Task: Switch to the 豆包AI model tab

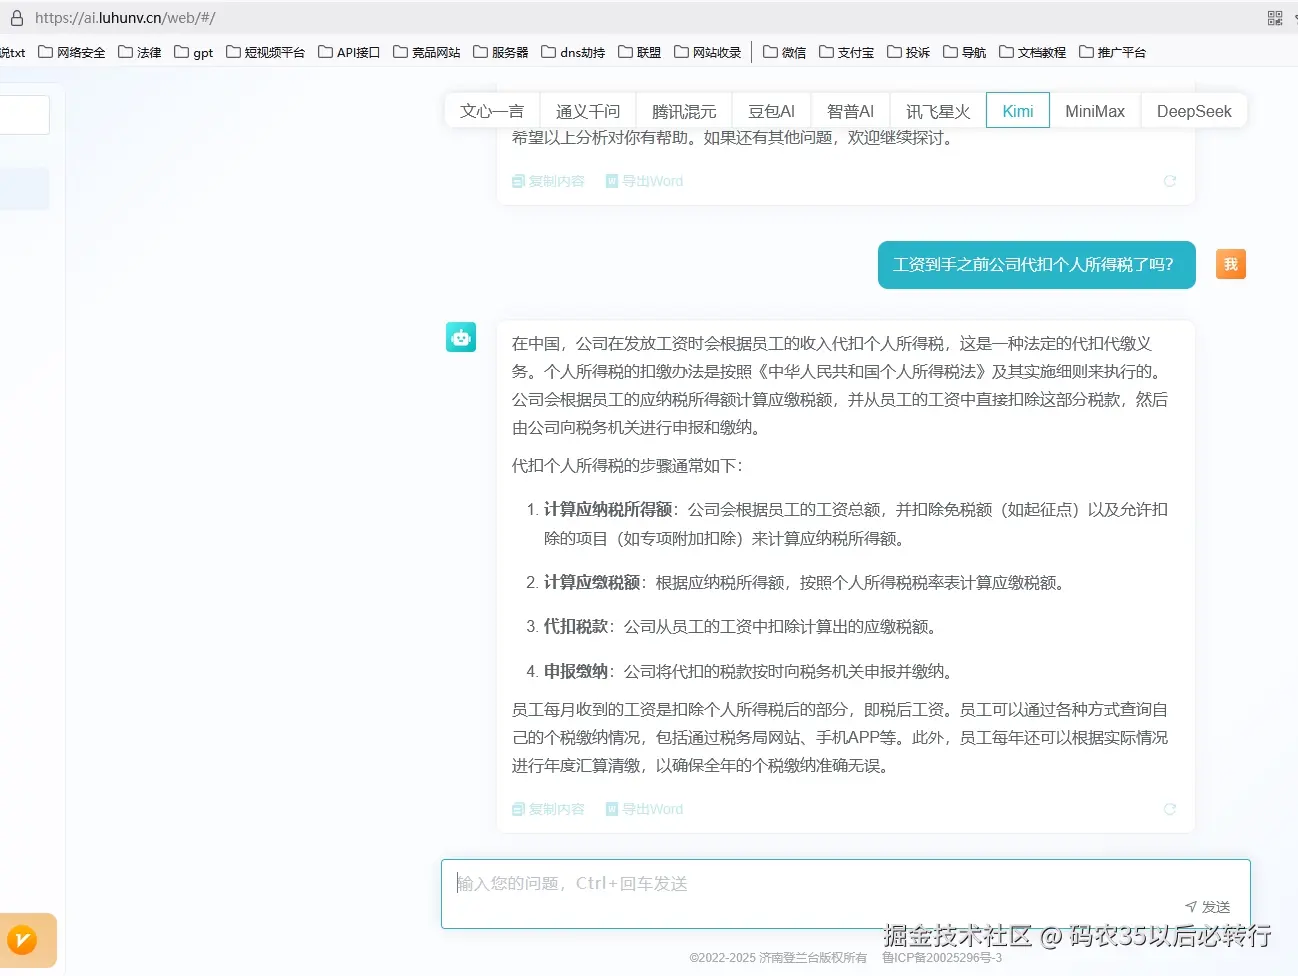Action: (770, 111)
